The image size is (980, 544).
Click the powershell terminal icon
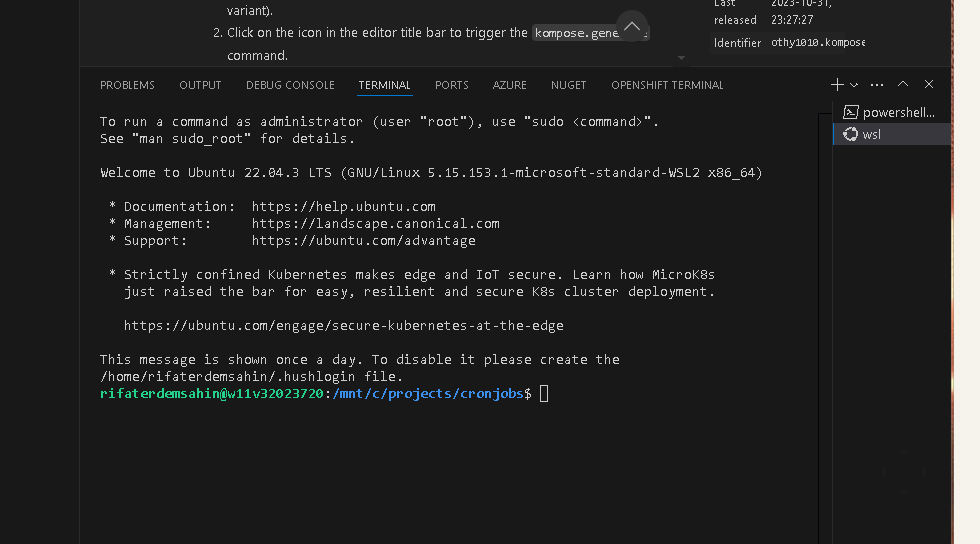pyautogui.click(x=851, y=113)
